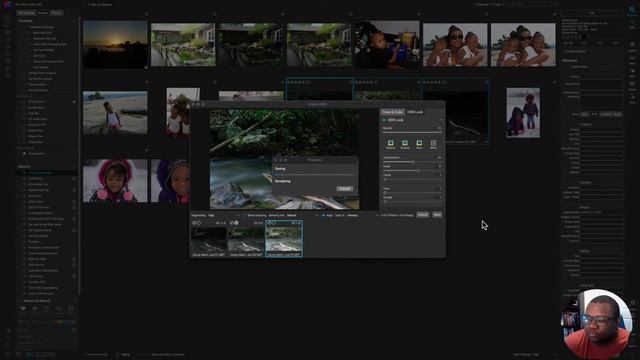Image resolution: width=640 pixels, height=360 pixels.
Task: Cancel the rendering in the Progress dialog
Action: click(345, 189)
